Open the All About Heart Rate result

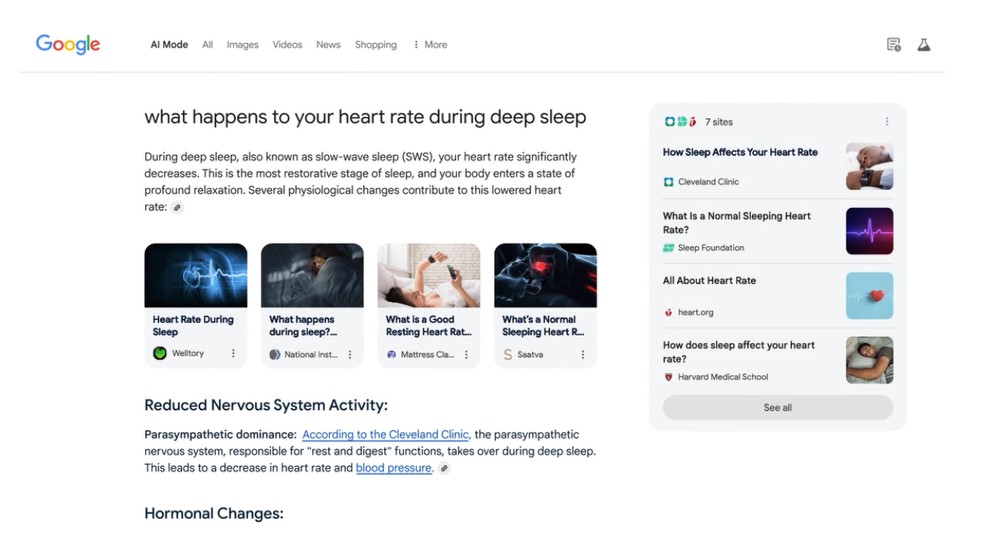click(709, 281)
